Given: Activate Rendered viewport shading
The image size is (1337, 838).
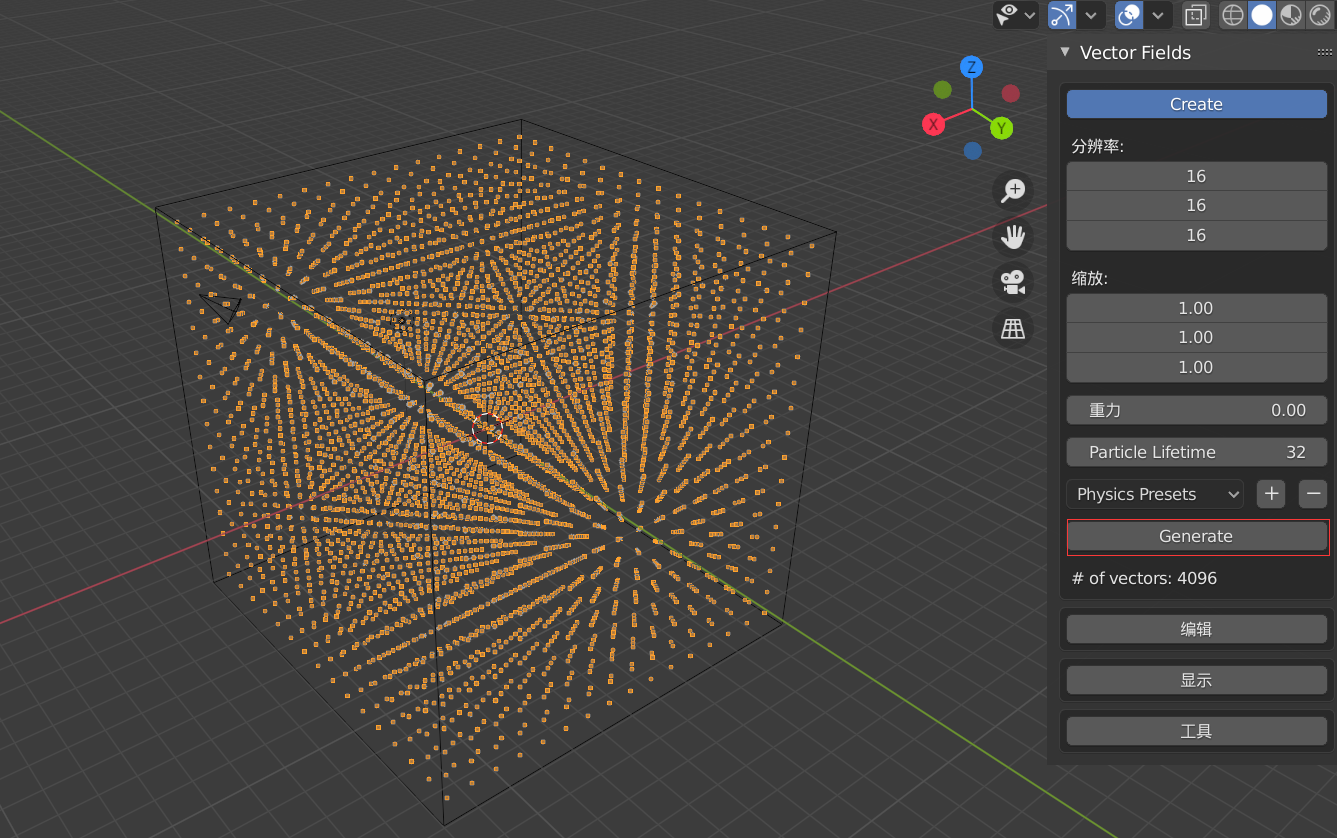Looking at the screenshot, I should click(1319, 15).
